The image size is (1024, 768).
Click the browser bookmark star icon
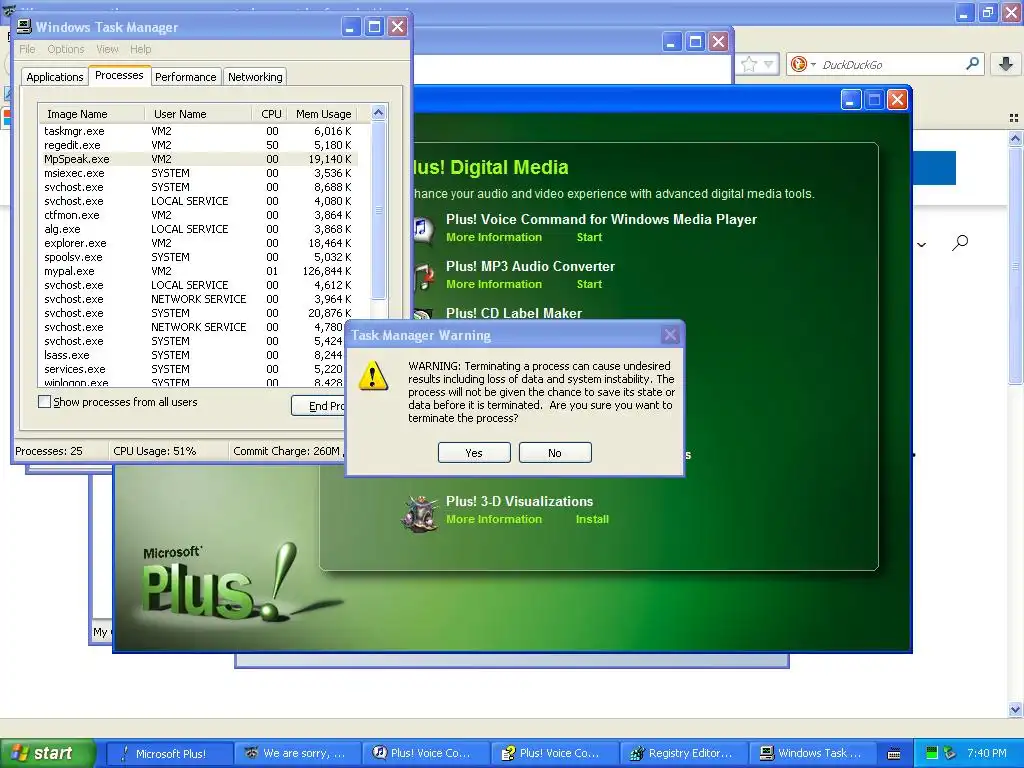[749, 64]
